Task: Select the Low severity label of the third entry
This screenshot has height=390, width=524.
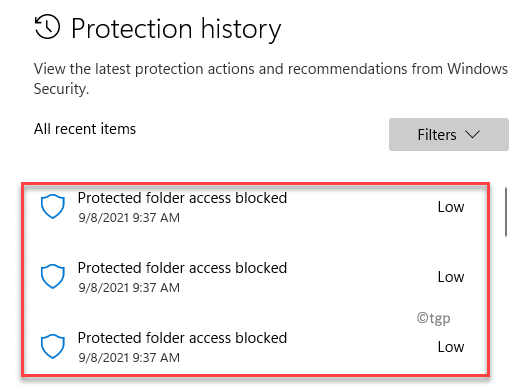Action: pyautogui.click(x=451, y=347)
